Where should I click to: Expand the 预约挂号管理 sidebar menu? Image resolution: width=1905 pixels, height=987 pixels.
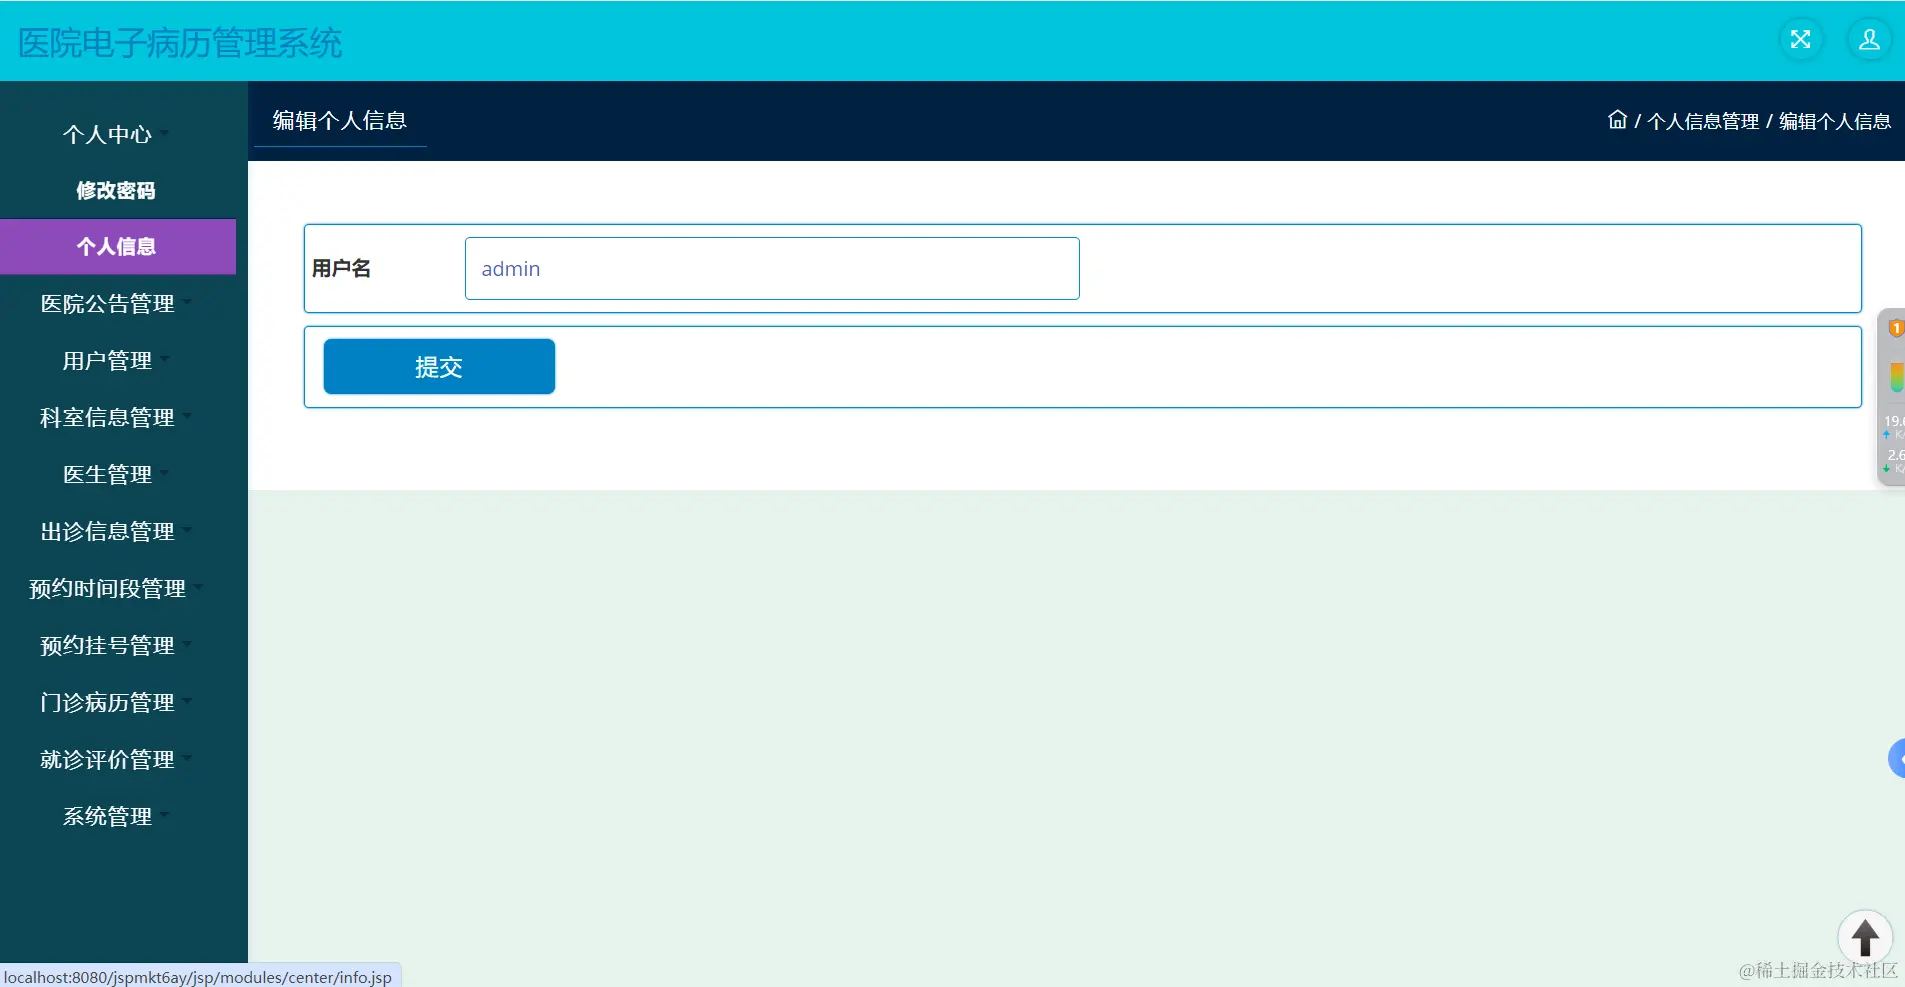(x=117, y=645)
